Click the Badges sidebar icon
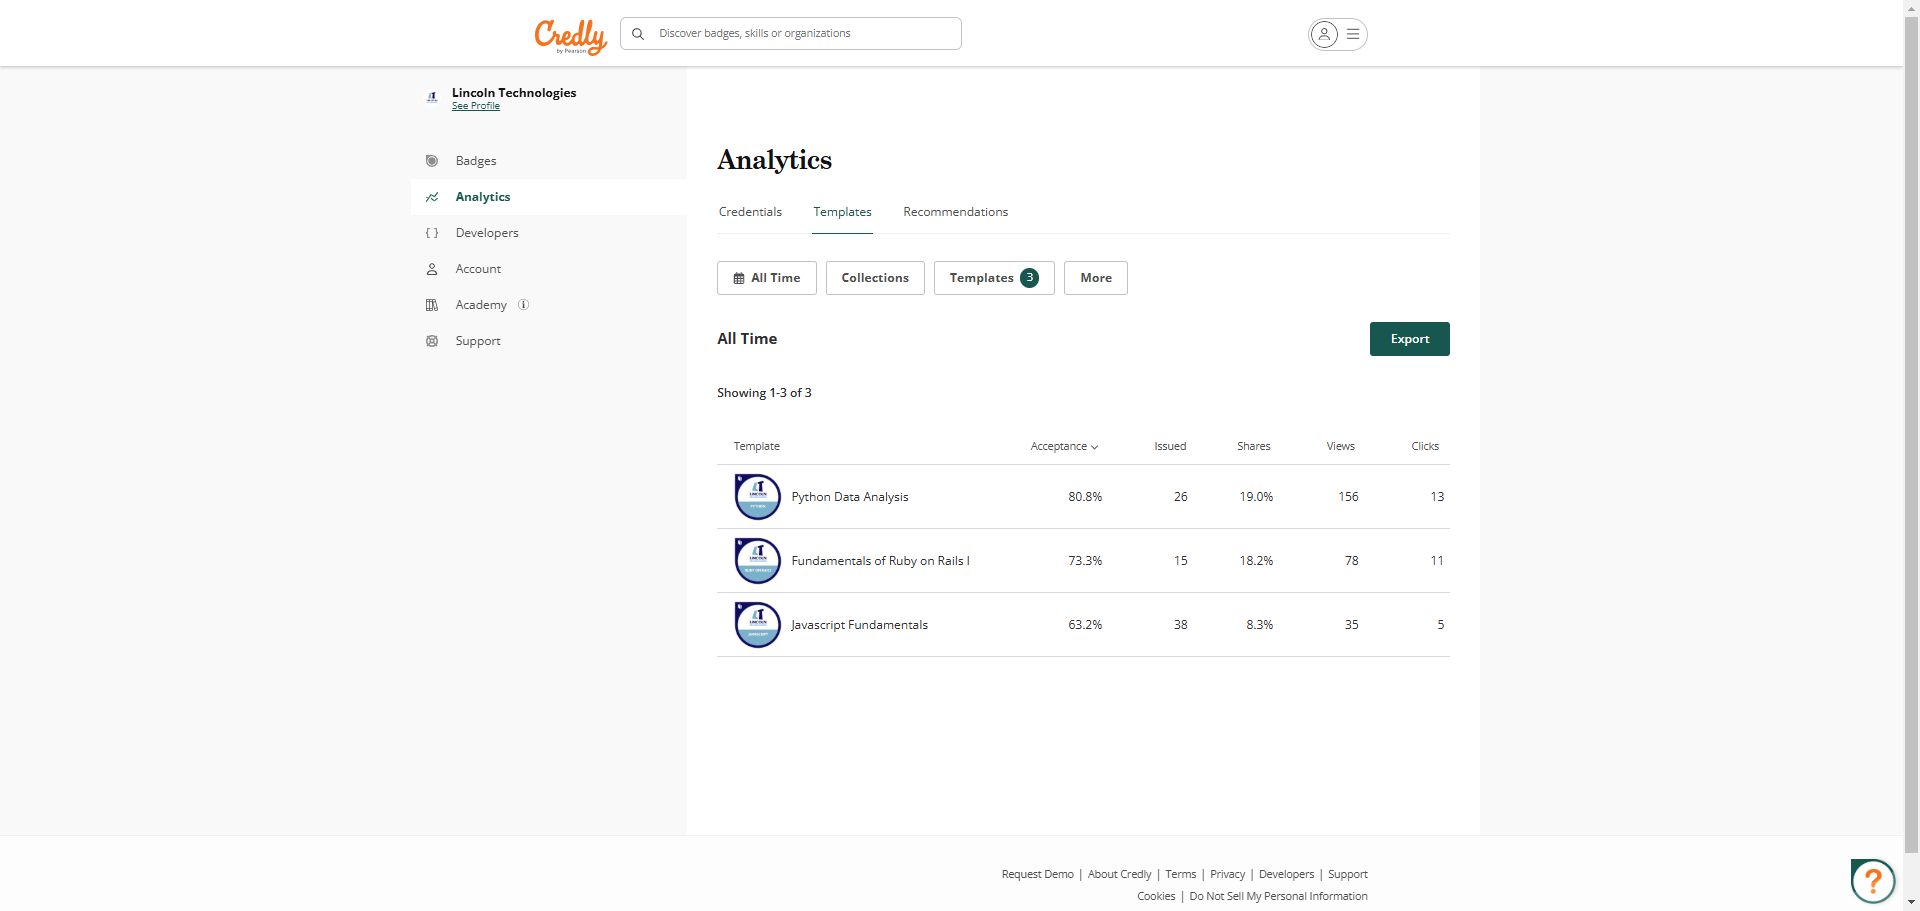The image size is (1920, 911). click(x=432, y=161)
